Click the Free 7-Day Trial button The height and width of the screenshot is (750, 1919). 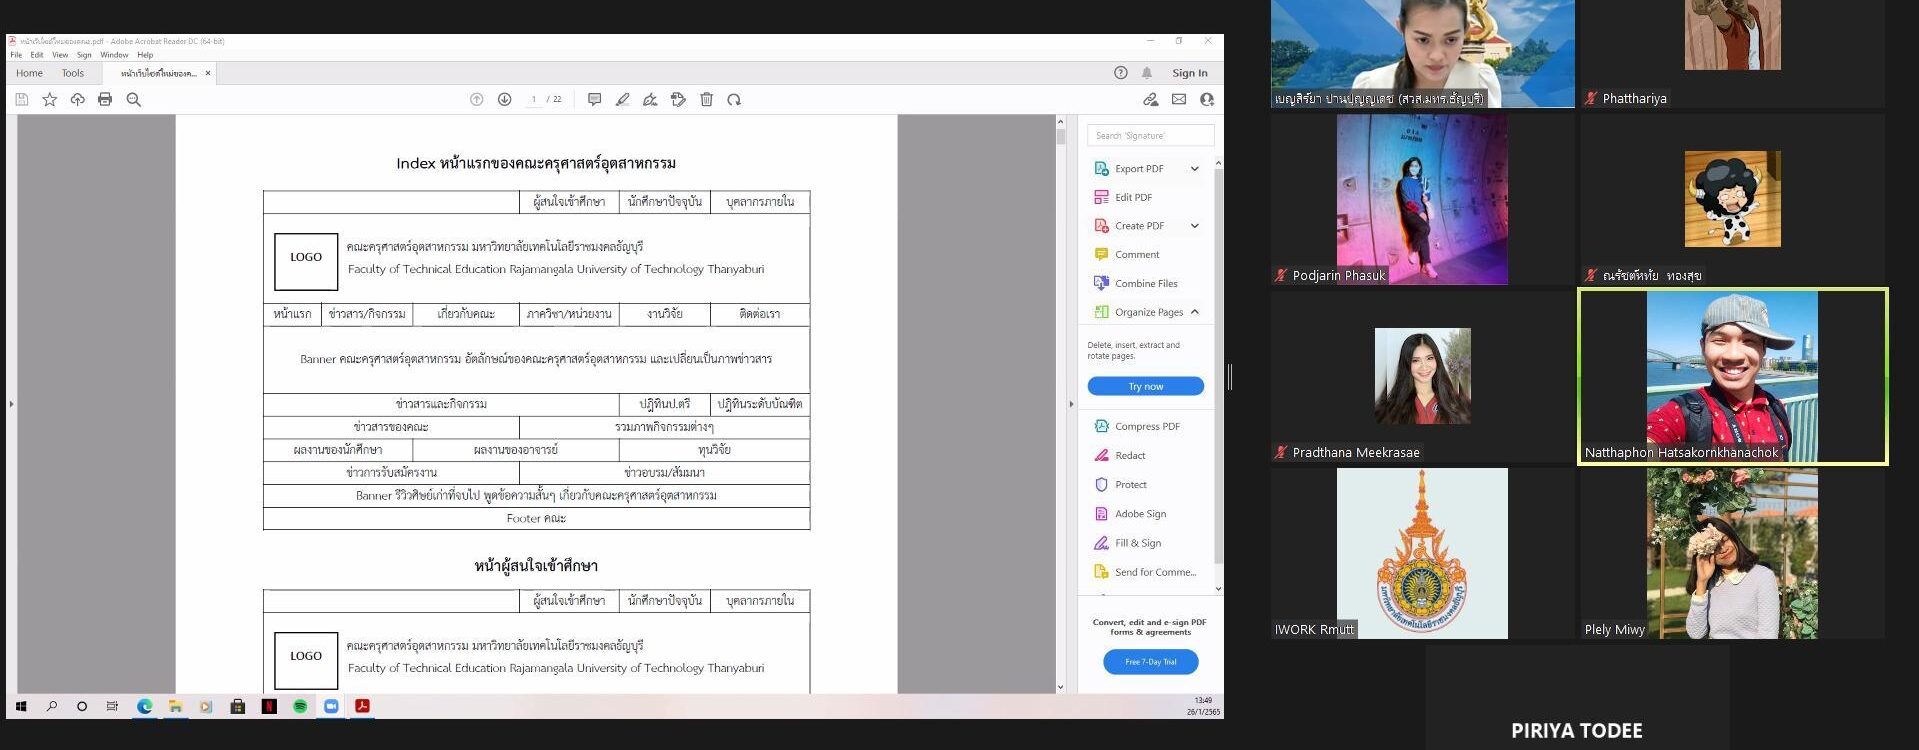point(1151,662)
